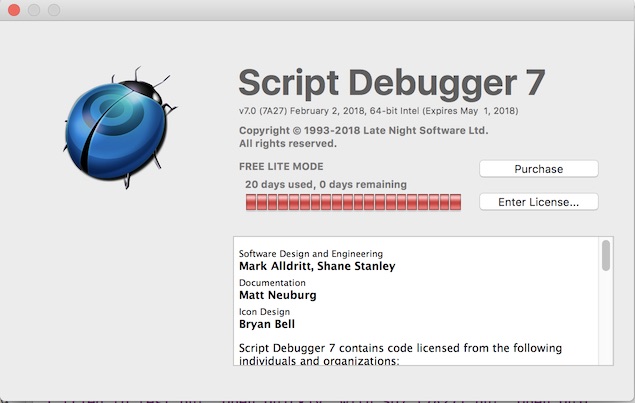Click the 'Icon Design' heading
The height and width of the screenshot is (403, 635).
click(264, 312)
